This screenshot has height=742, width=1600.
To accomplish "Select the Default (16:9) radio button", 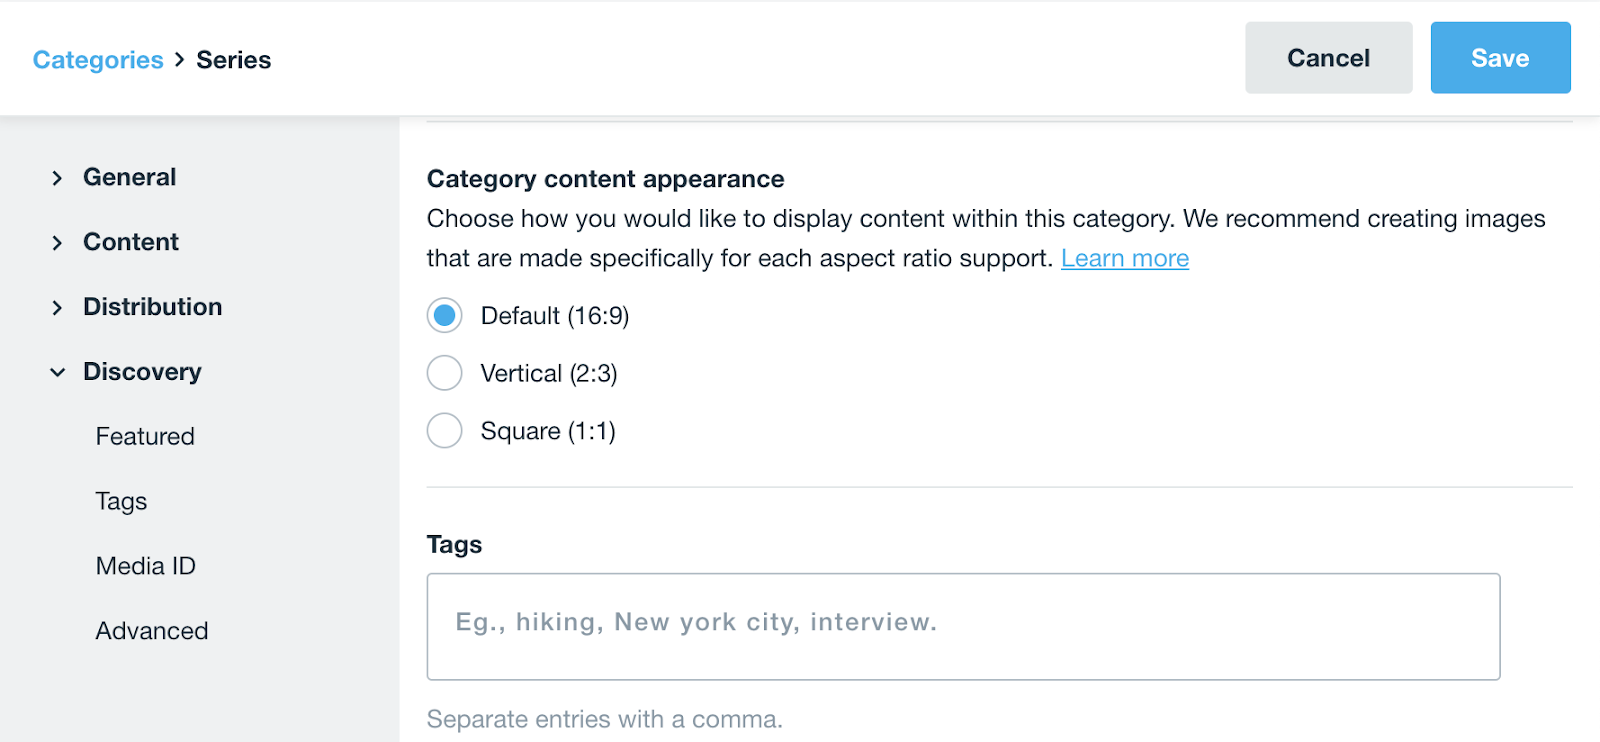I will point(444,316).
